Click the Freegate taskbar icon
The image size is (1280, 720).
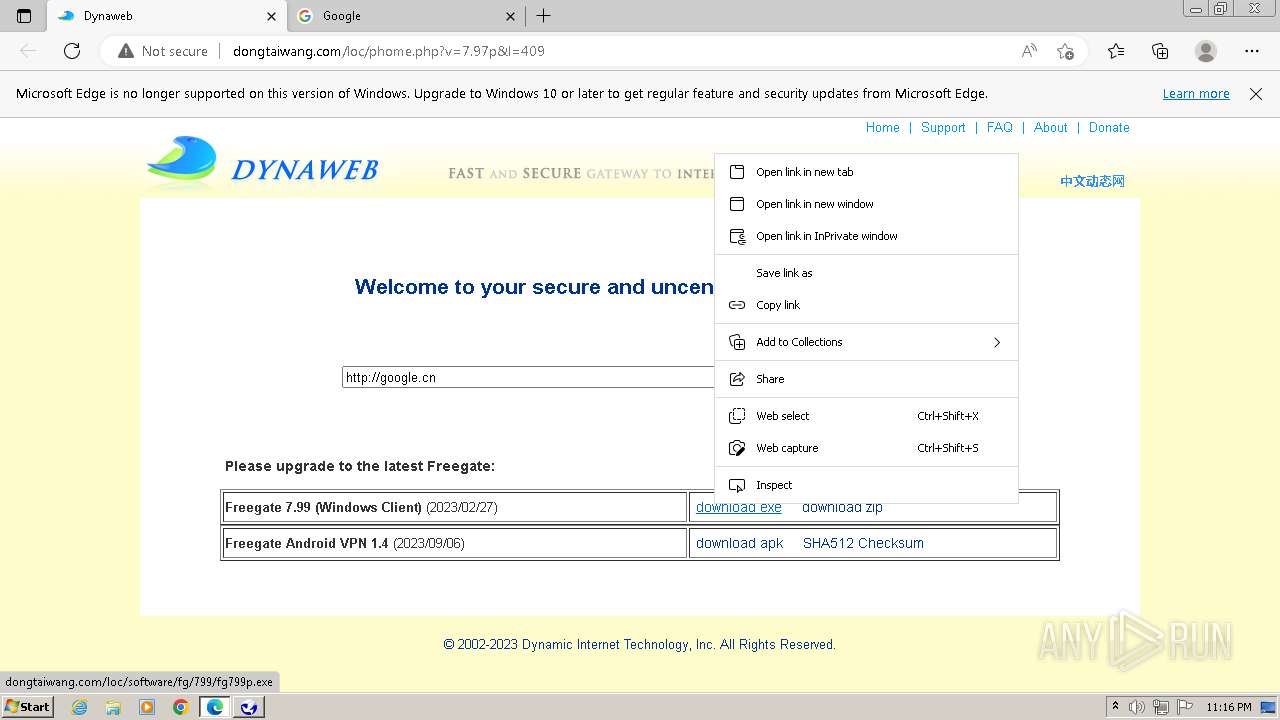[249, 707]
